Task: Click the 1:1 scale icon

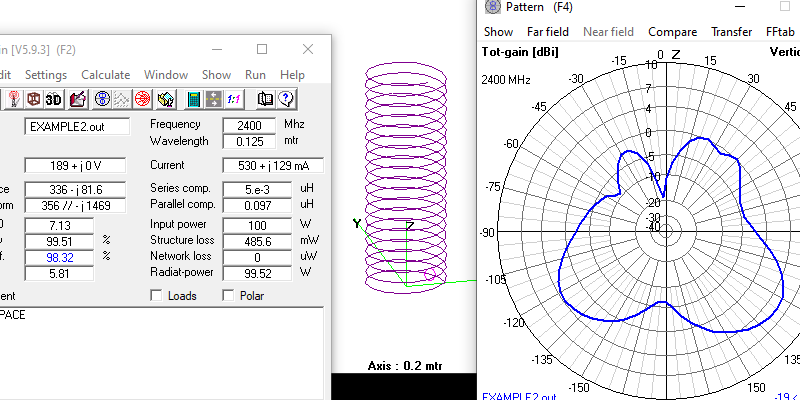Action: click(x=234, y=99)
